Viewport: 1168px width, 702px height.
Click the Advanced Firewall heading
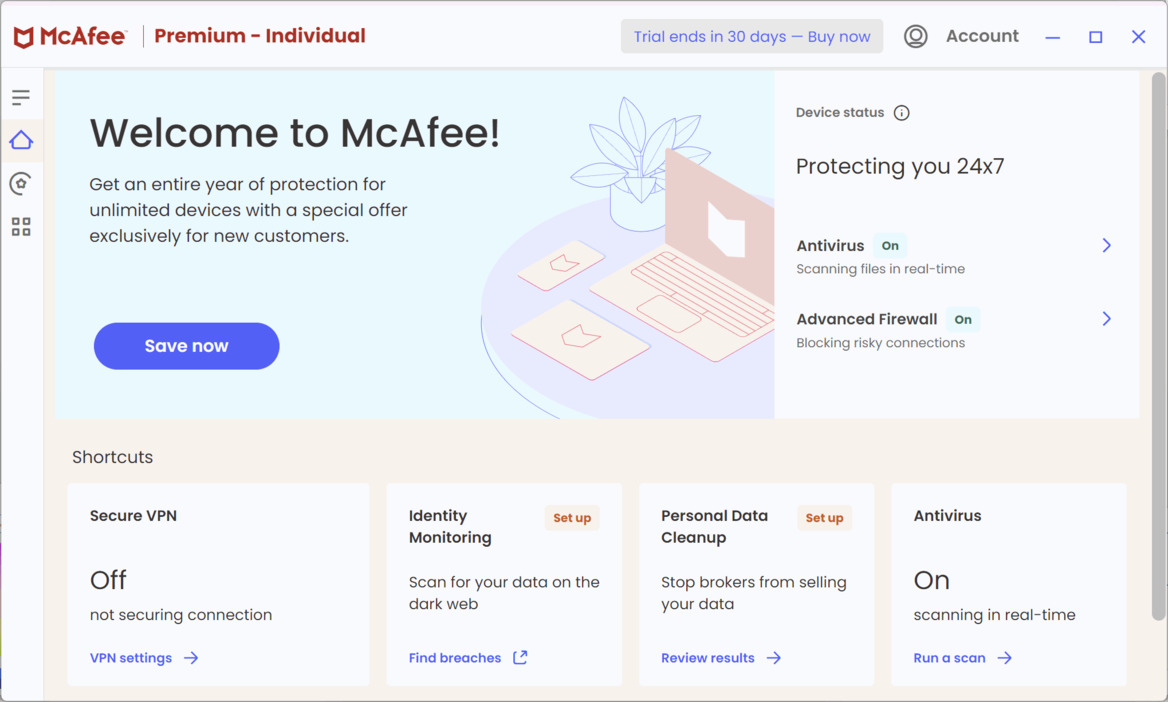tap(867, 319)
